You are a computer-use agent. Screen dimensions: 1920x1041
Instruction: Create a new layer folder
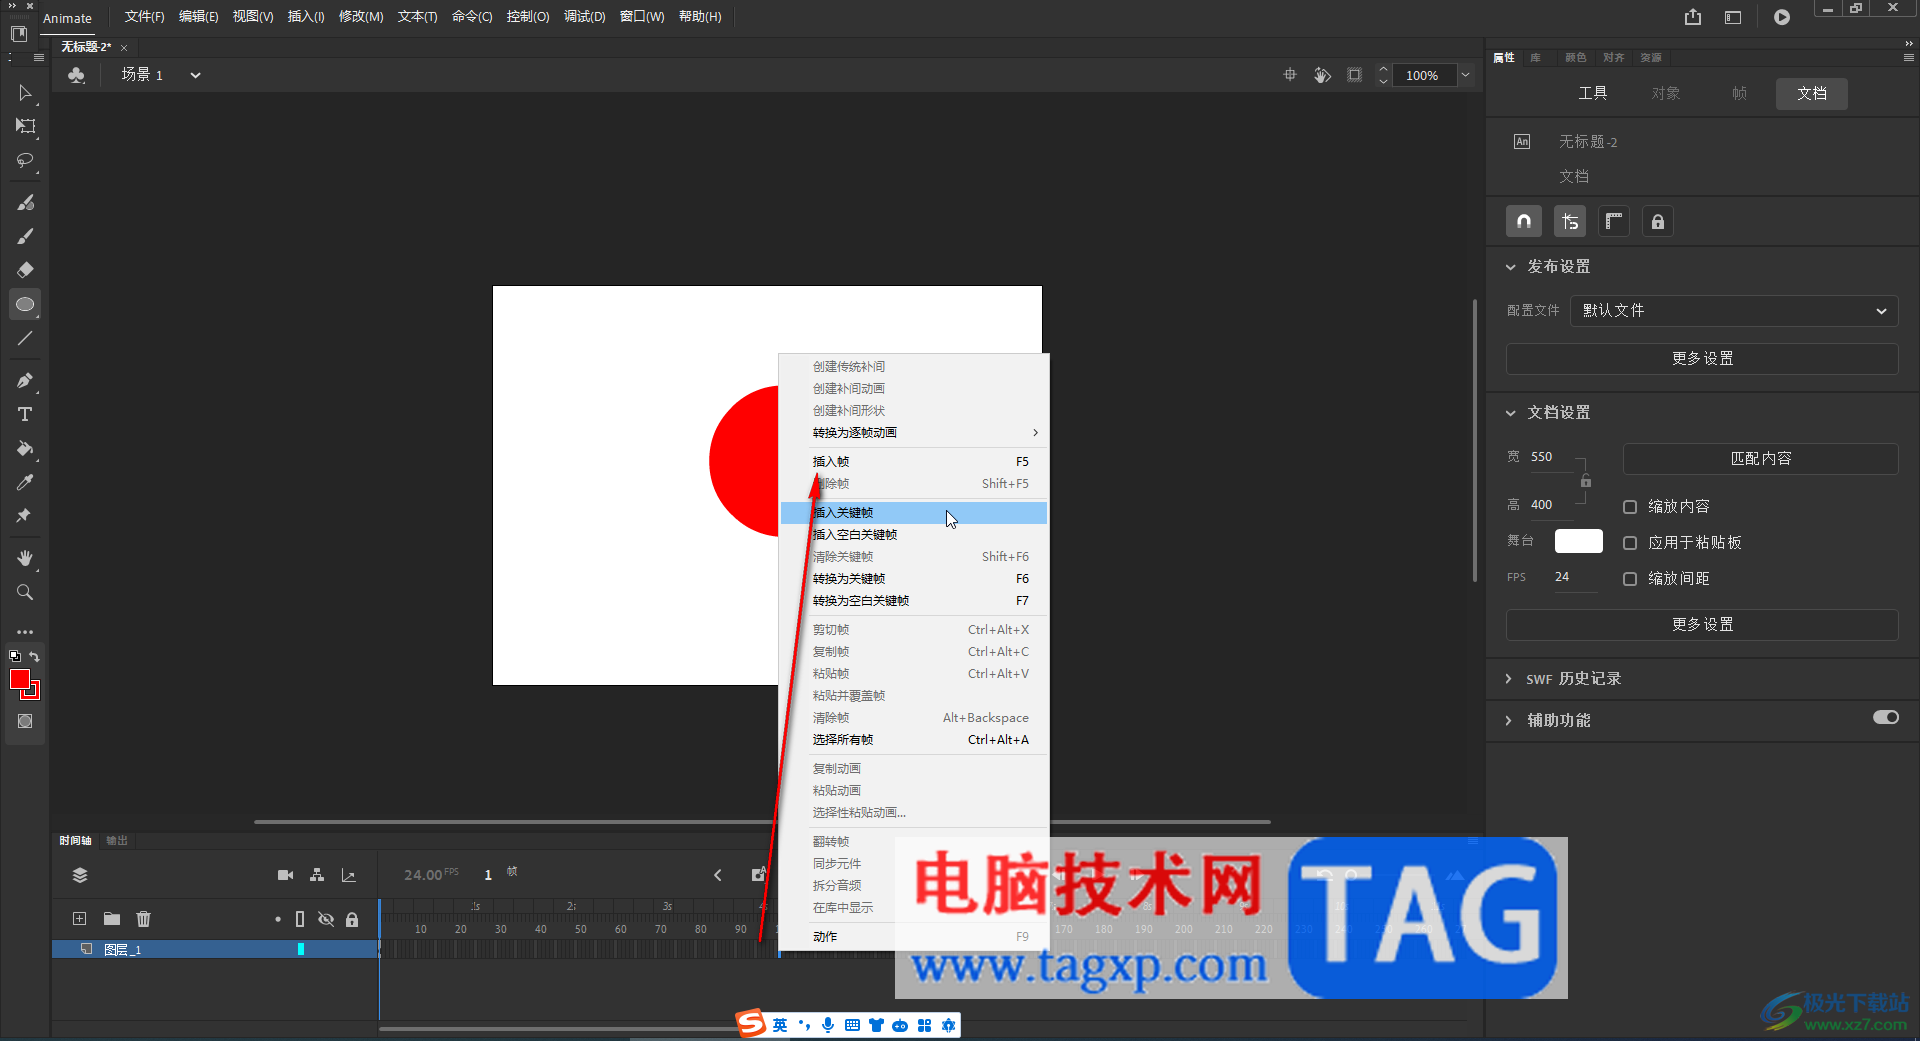[112, 919]
